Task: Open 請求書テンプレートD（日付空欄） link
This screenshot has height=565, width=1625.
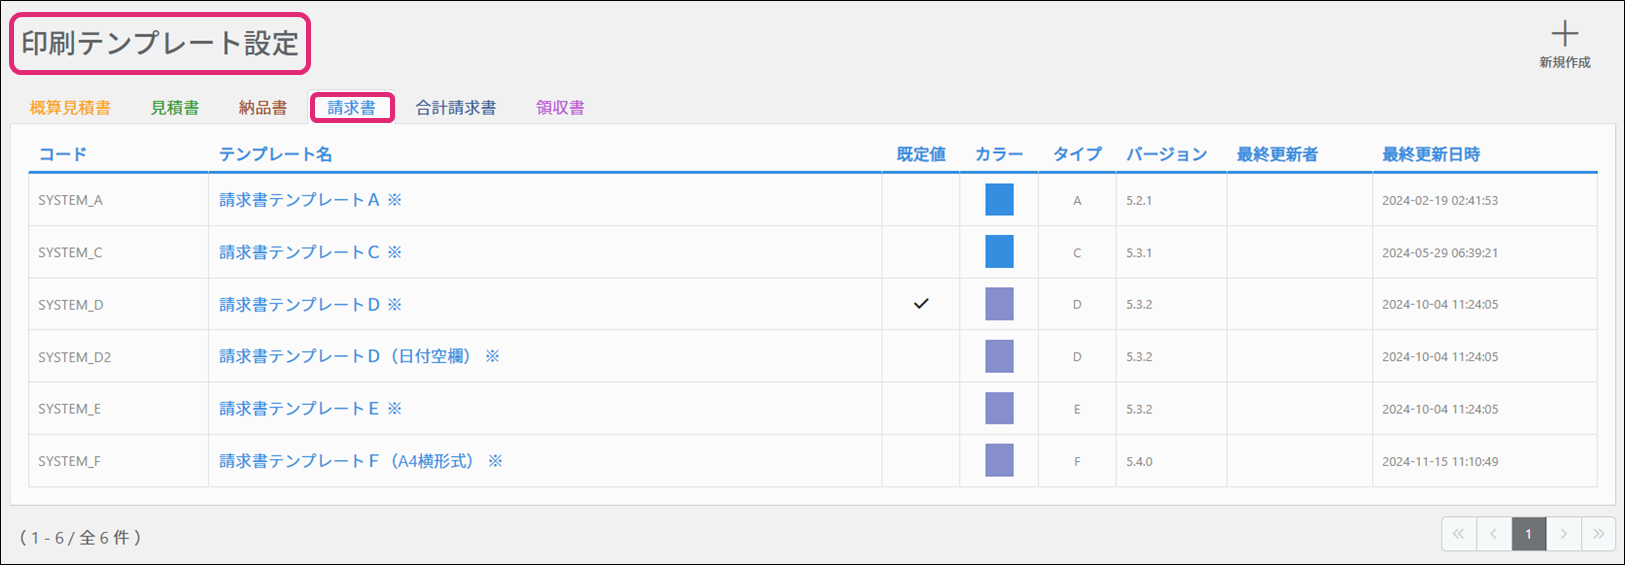Action: (346, 357)
